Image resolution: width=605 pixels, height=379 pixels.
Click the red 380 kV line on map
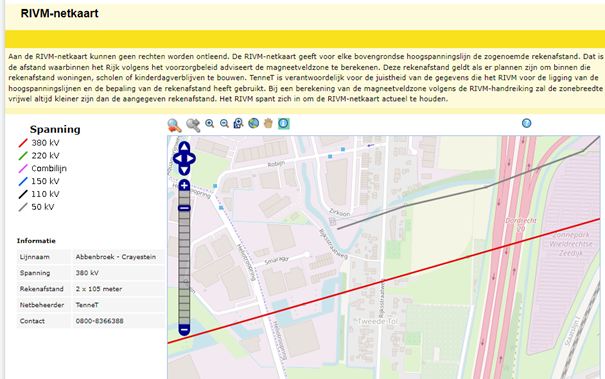[384, 281]
